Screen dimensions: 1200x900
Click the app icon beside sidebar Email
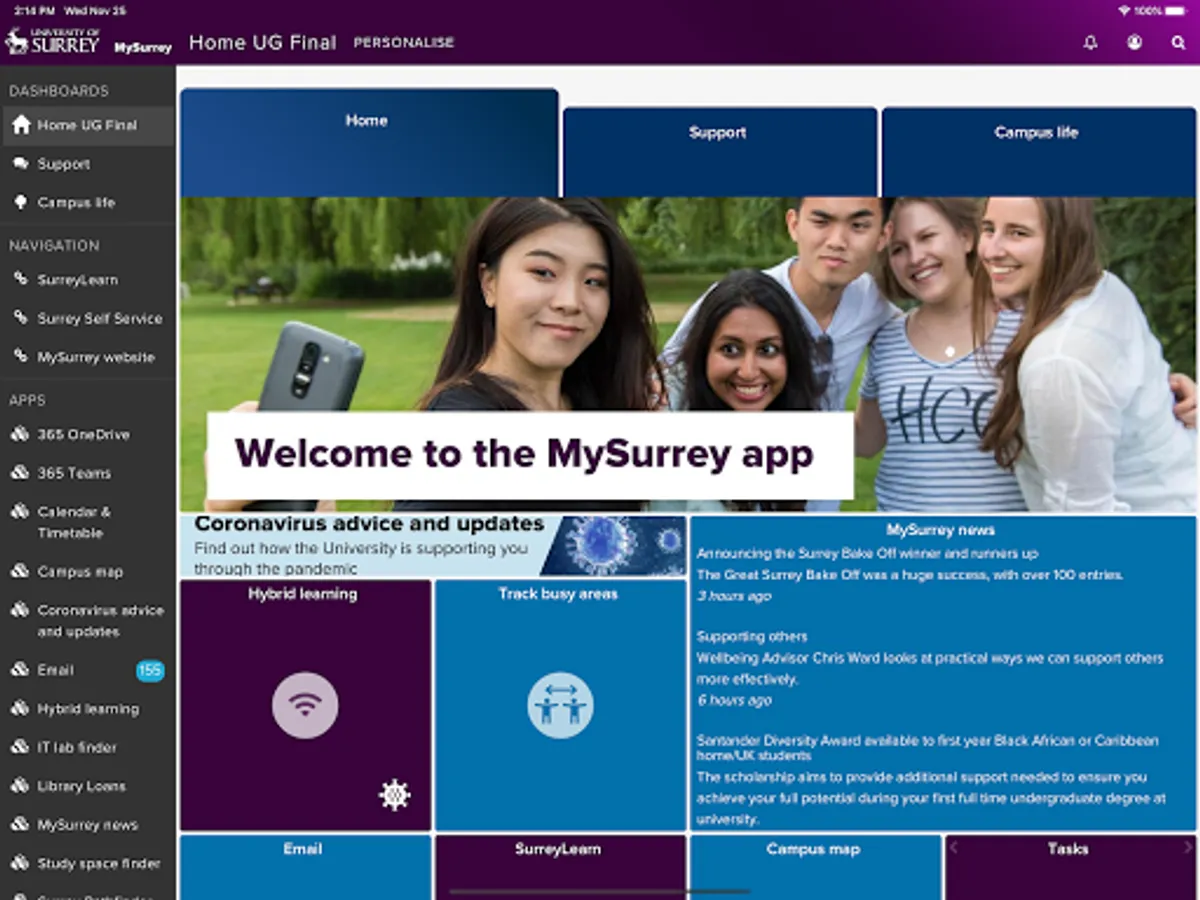point(21,670)
